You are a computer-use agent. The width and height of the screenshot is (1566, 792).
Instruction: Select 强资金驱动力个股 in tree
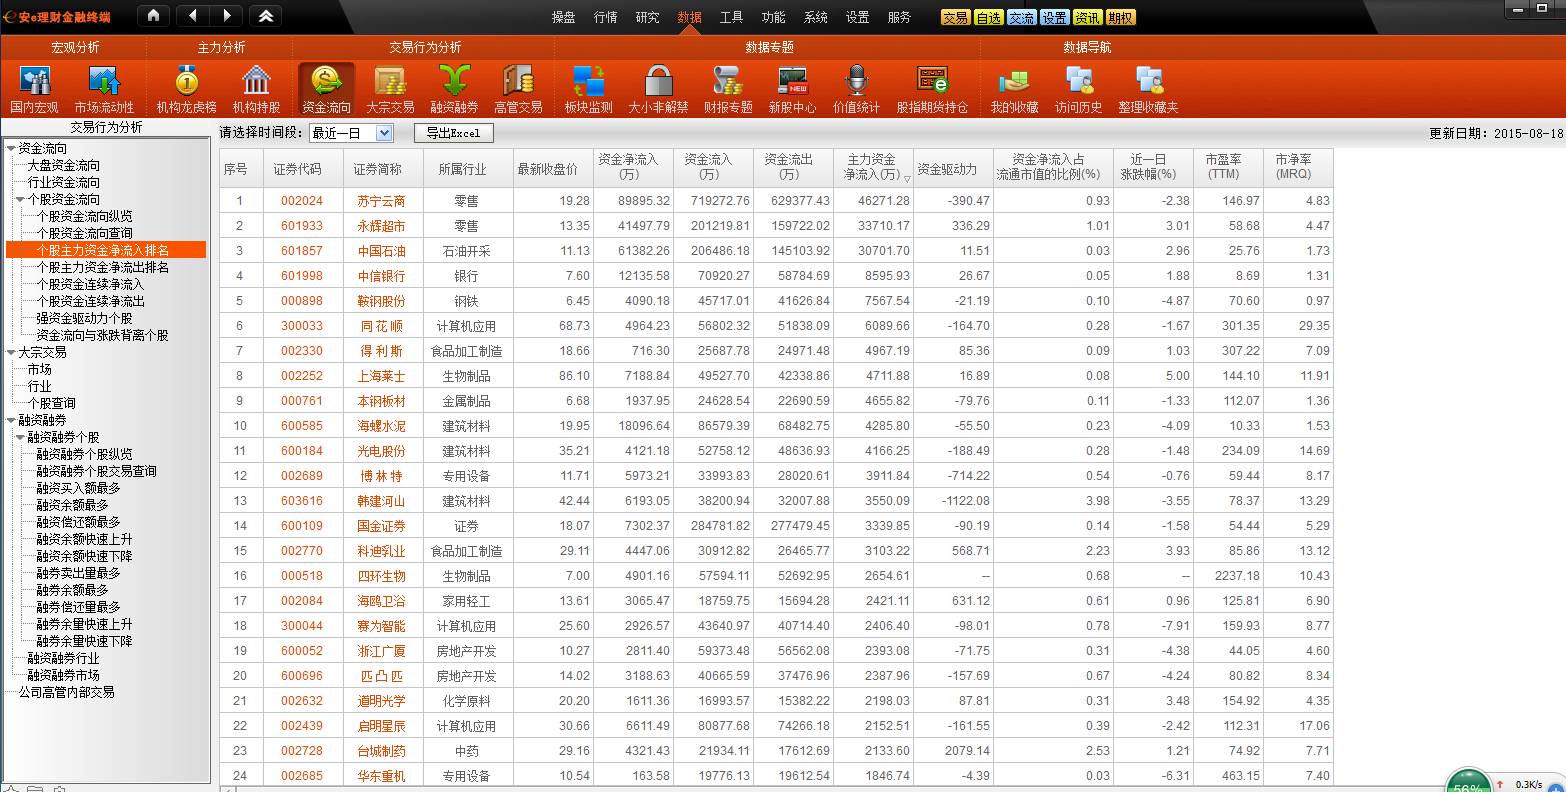85,318
